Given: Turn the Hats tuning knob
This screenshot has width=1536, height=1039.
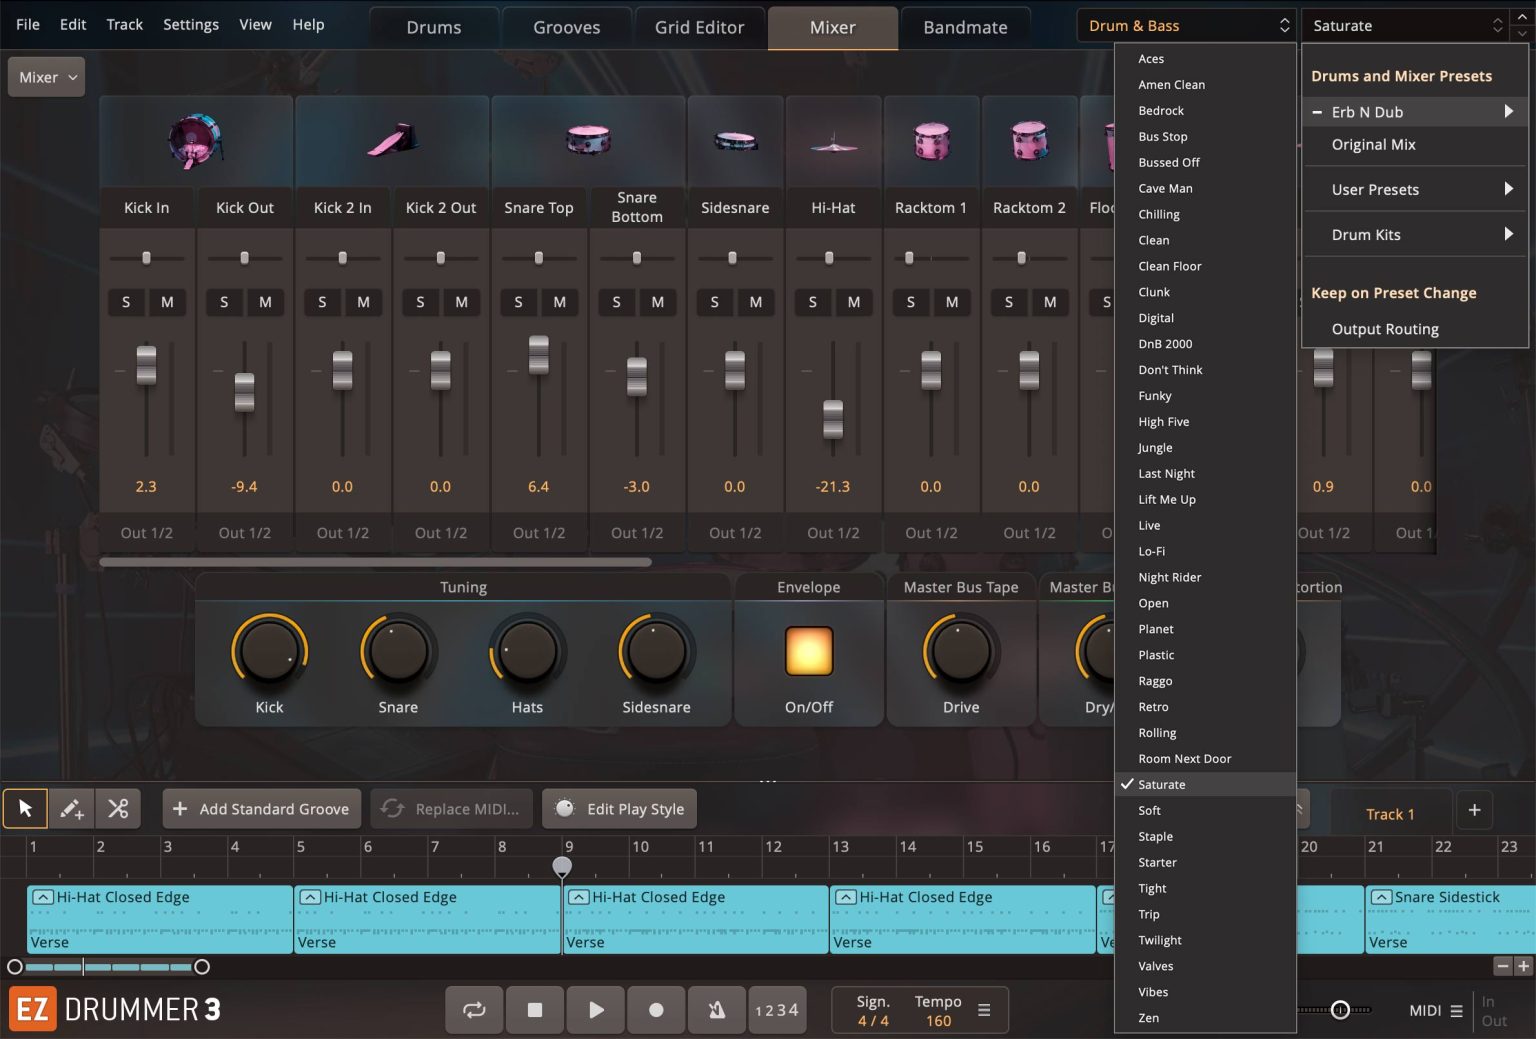Looking at the screenshot, I should coord(527,651).
